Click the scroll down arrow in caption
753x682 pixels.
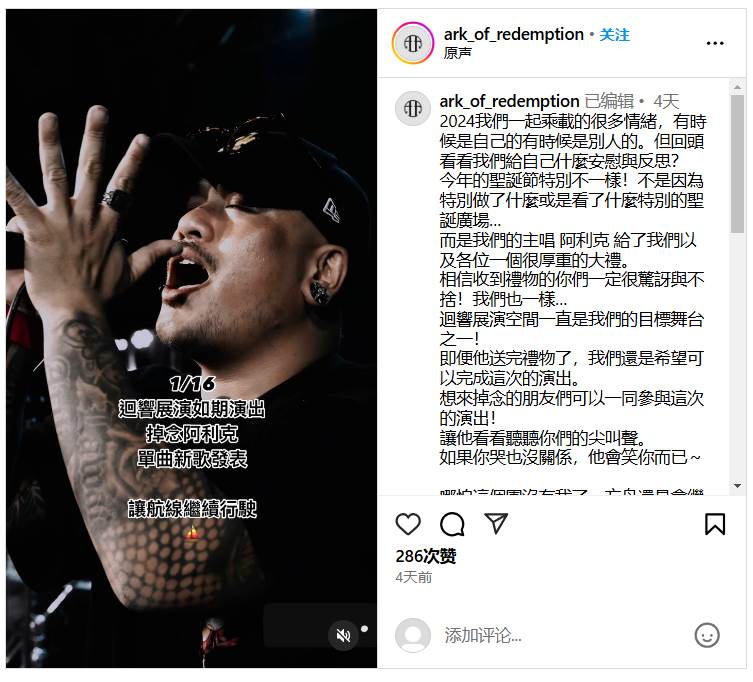pos(737,486)
